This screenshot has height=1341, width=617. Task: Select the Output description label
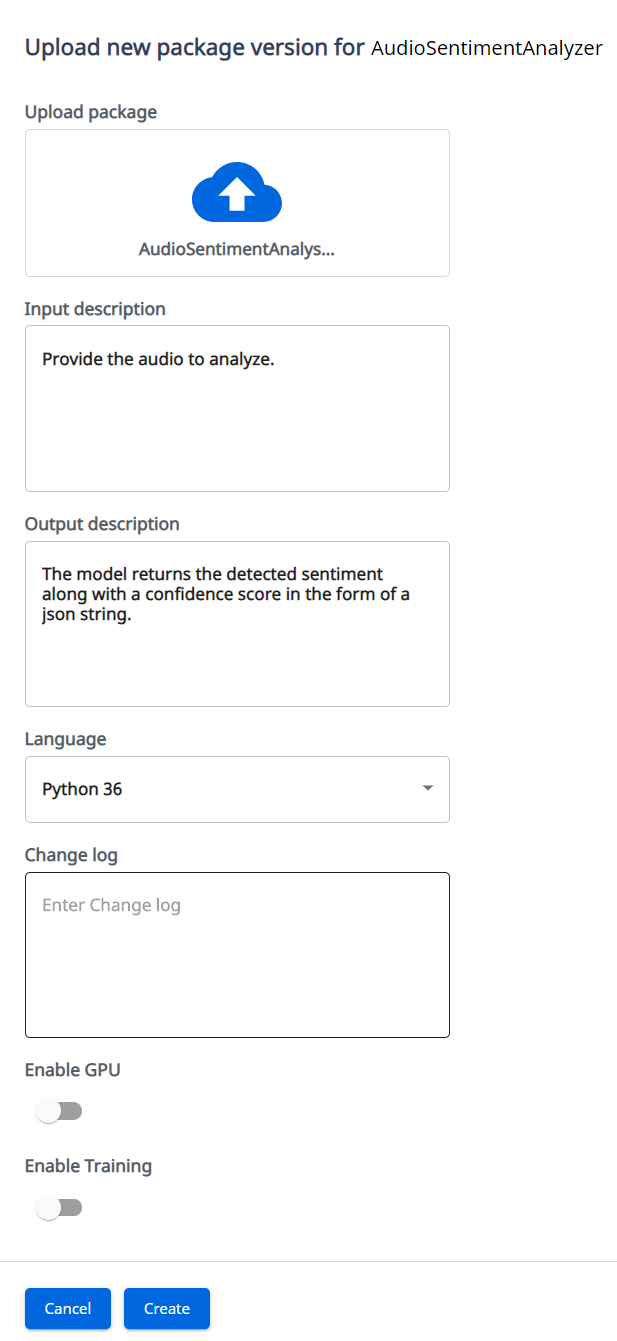tap(102, 524)
